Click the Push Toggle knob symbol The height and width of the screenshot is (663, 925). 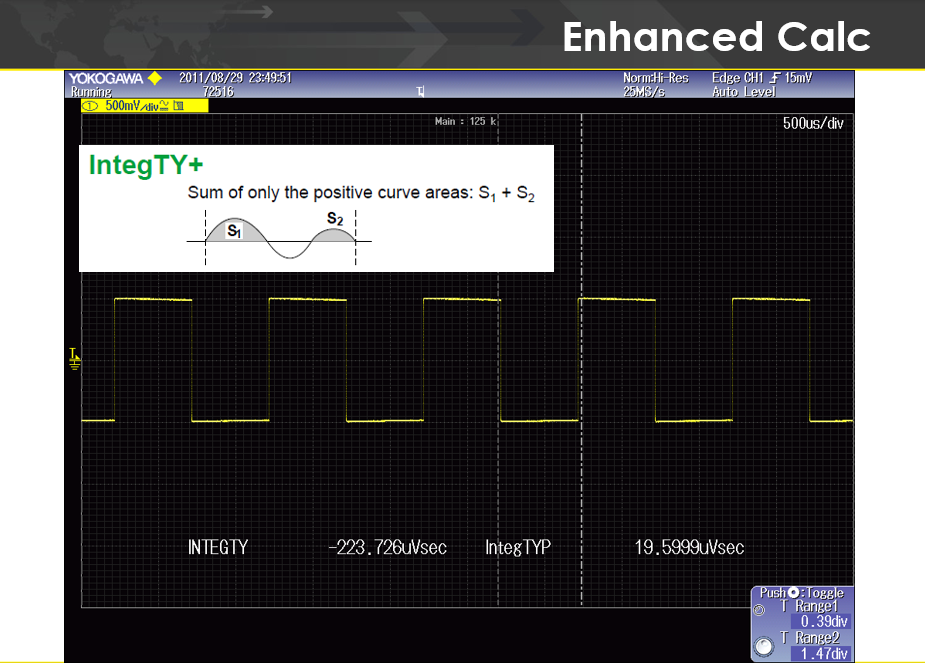(x=793, y=593)
